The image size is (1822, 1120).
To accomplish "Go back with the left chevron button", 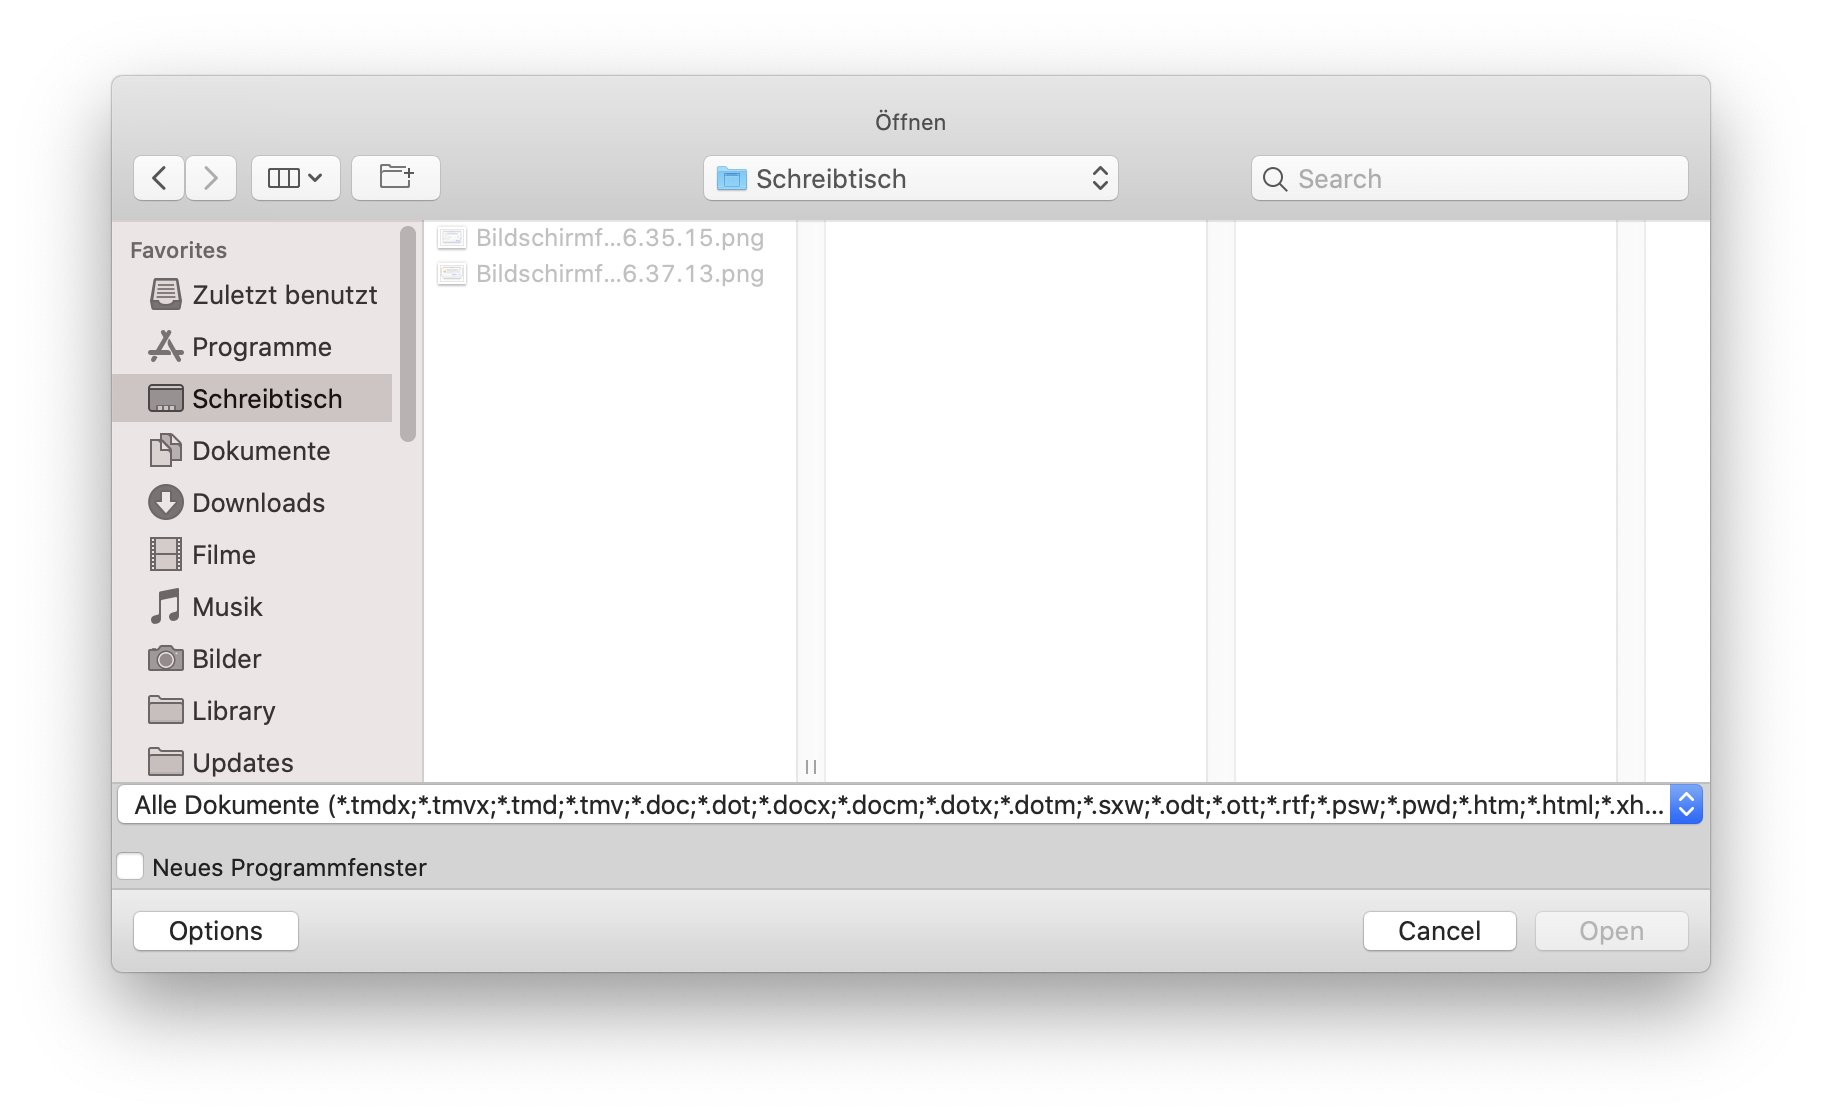I will [159, 178].
